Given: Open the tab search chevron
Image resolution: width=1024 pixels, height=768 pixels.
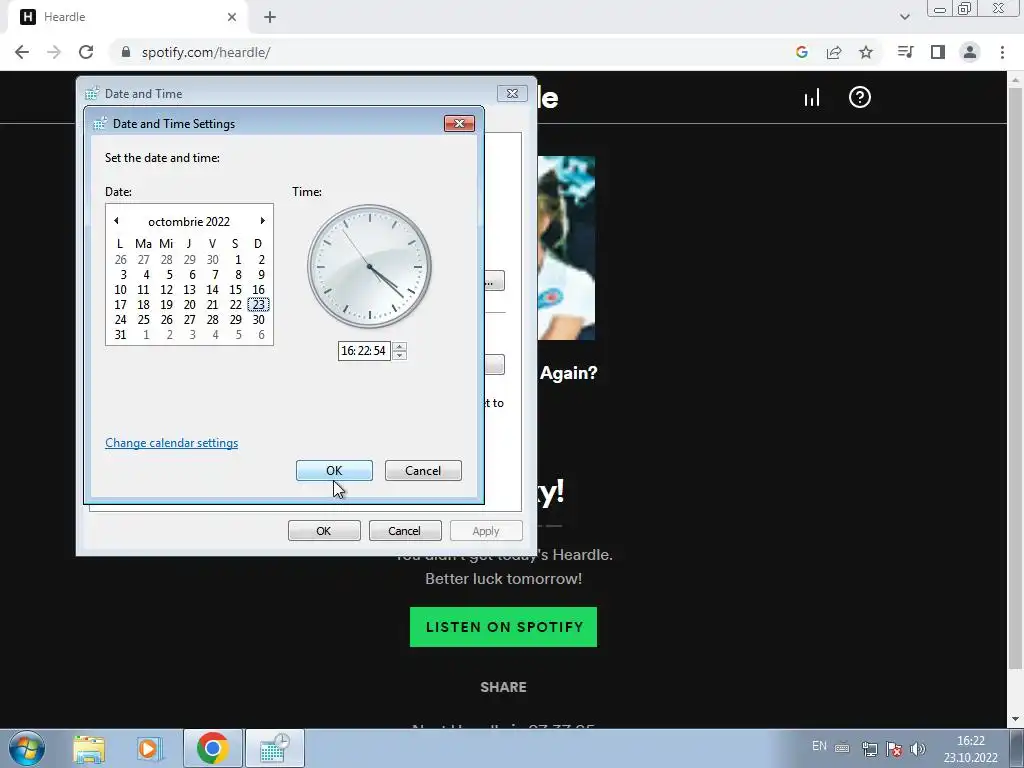Looking at the screenshot, I should [904, 17].
